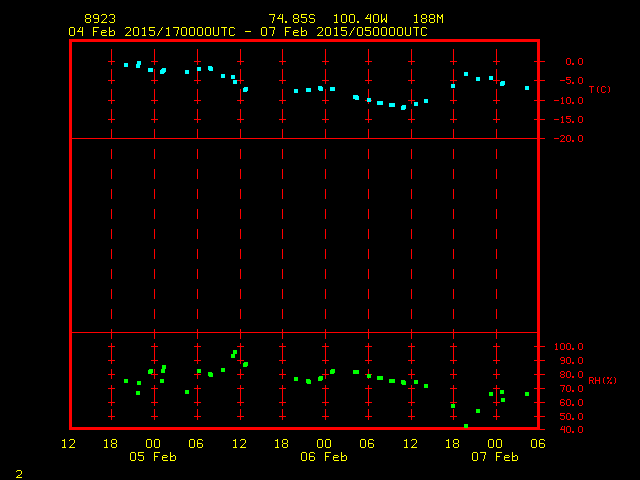Click the last 06 hour label on time axis

pyautogui.click(x=538, y=444)
